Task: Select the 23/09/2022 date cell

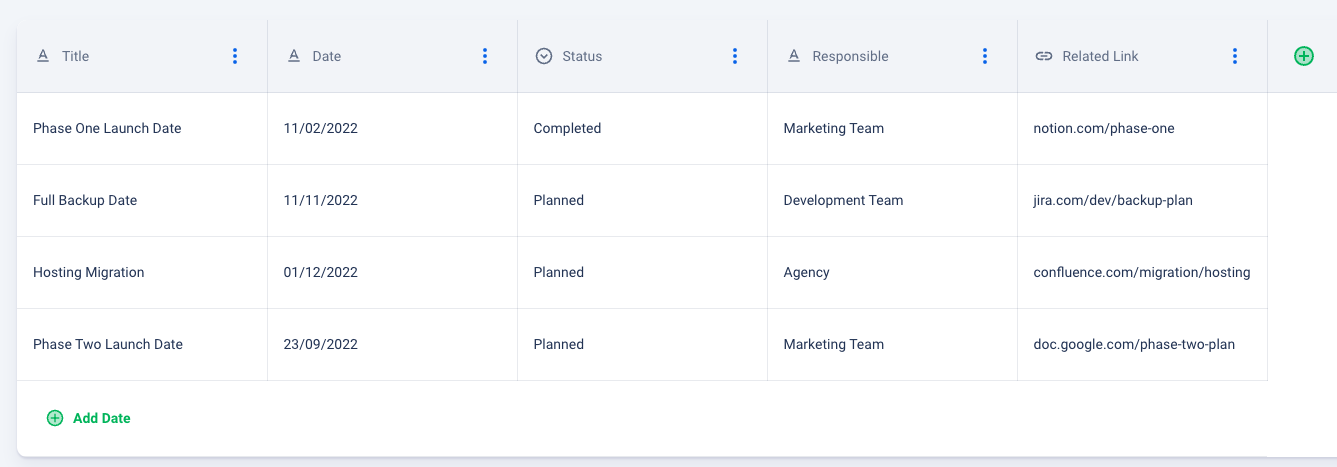Action: coord(321,344)
